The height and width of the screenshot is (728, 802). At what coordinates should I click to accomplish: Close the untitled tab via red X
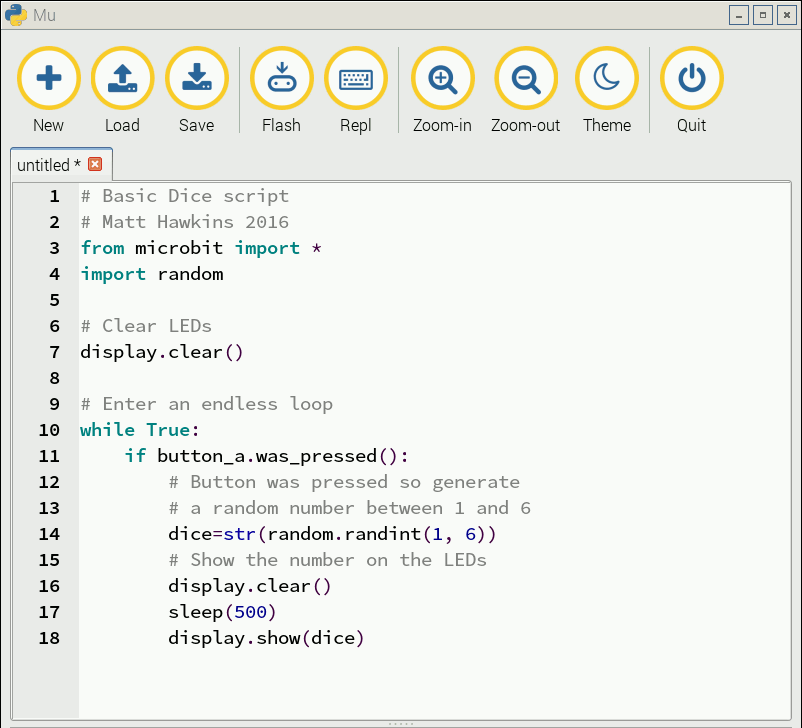tap(95, 164)
